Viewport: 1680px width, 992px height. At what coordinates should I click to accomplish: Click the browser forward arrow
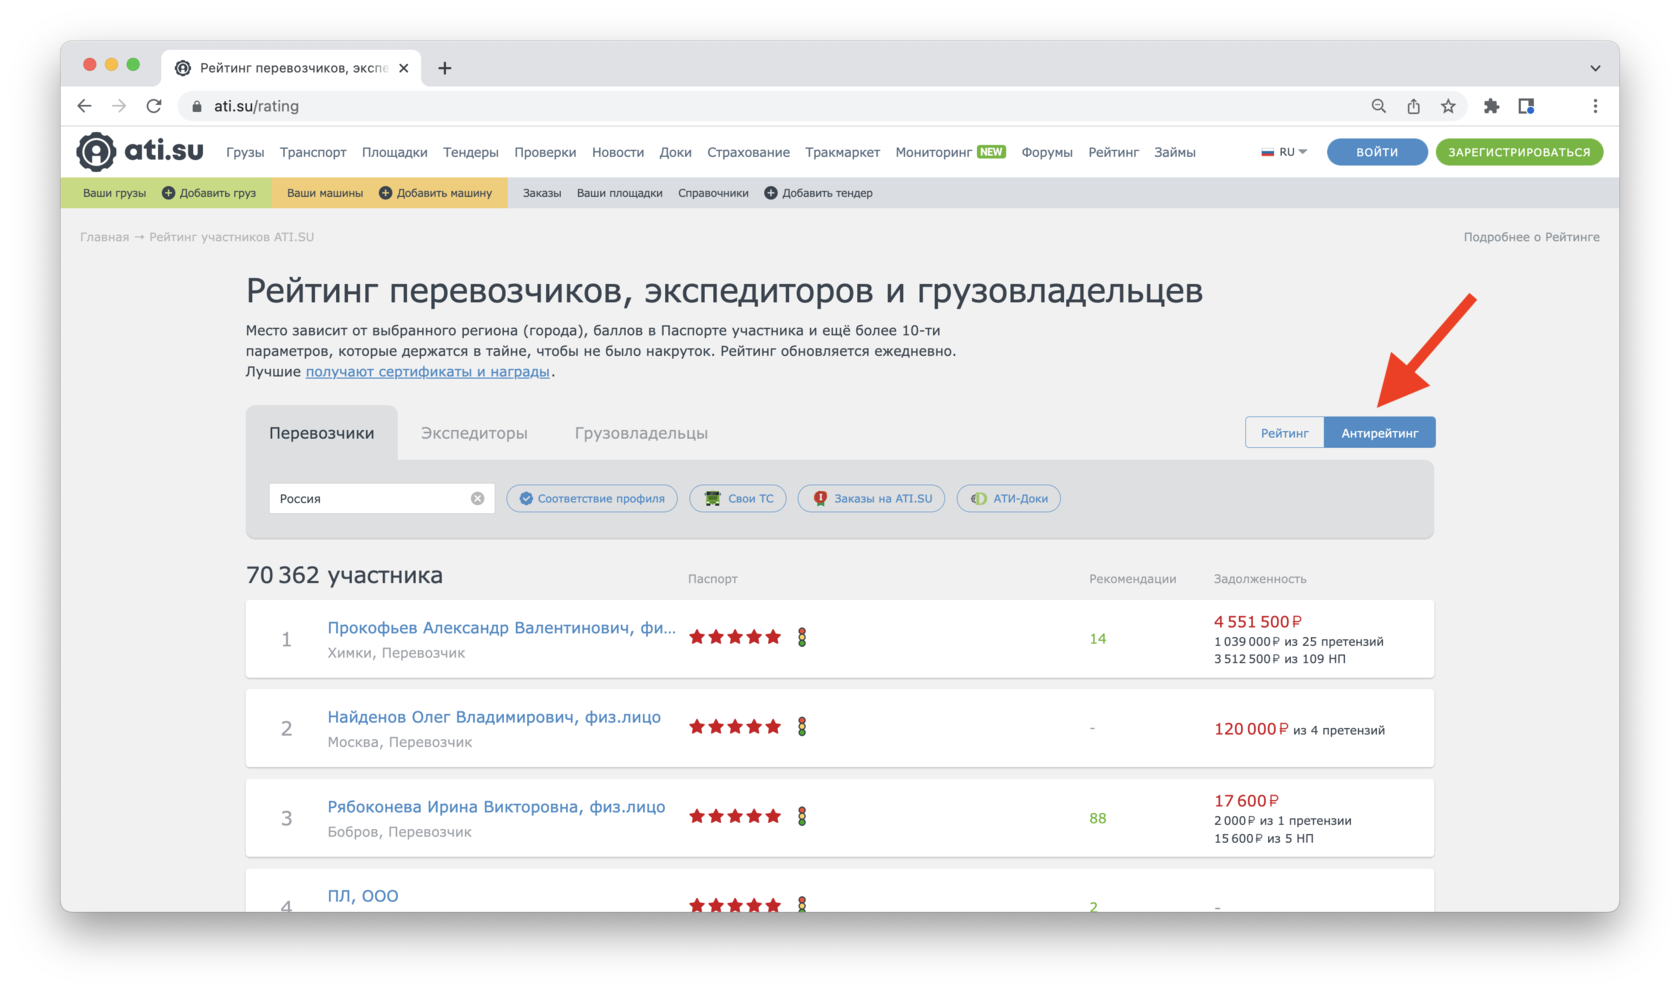tap(119, 106)
